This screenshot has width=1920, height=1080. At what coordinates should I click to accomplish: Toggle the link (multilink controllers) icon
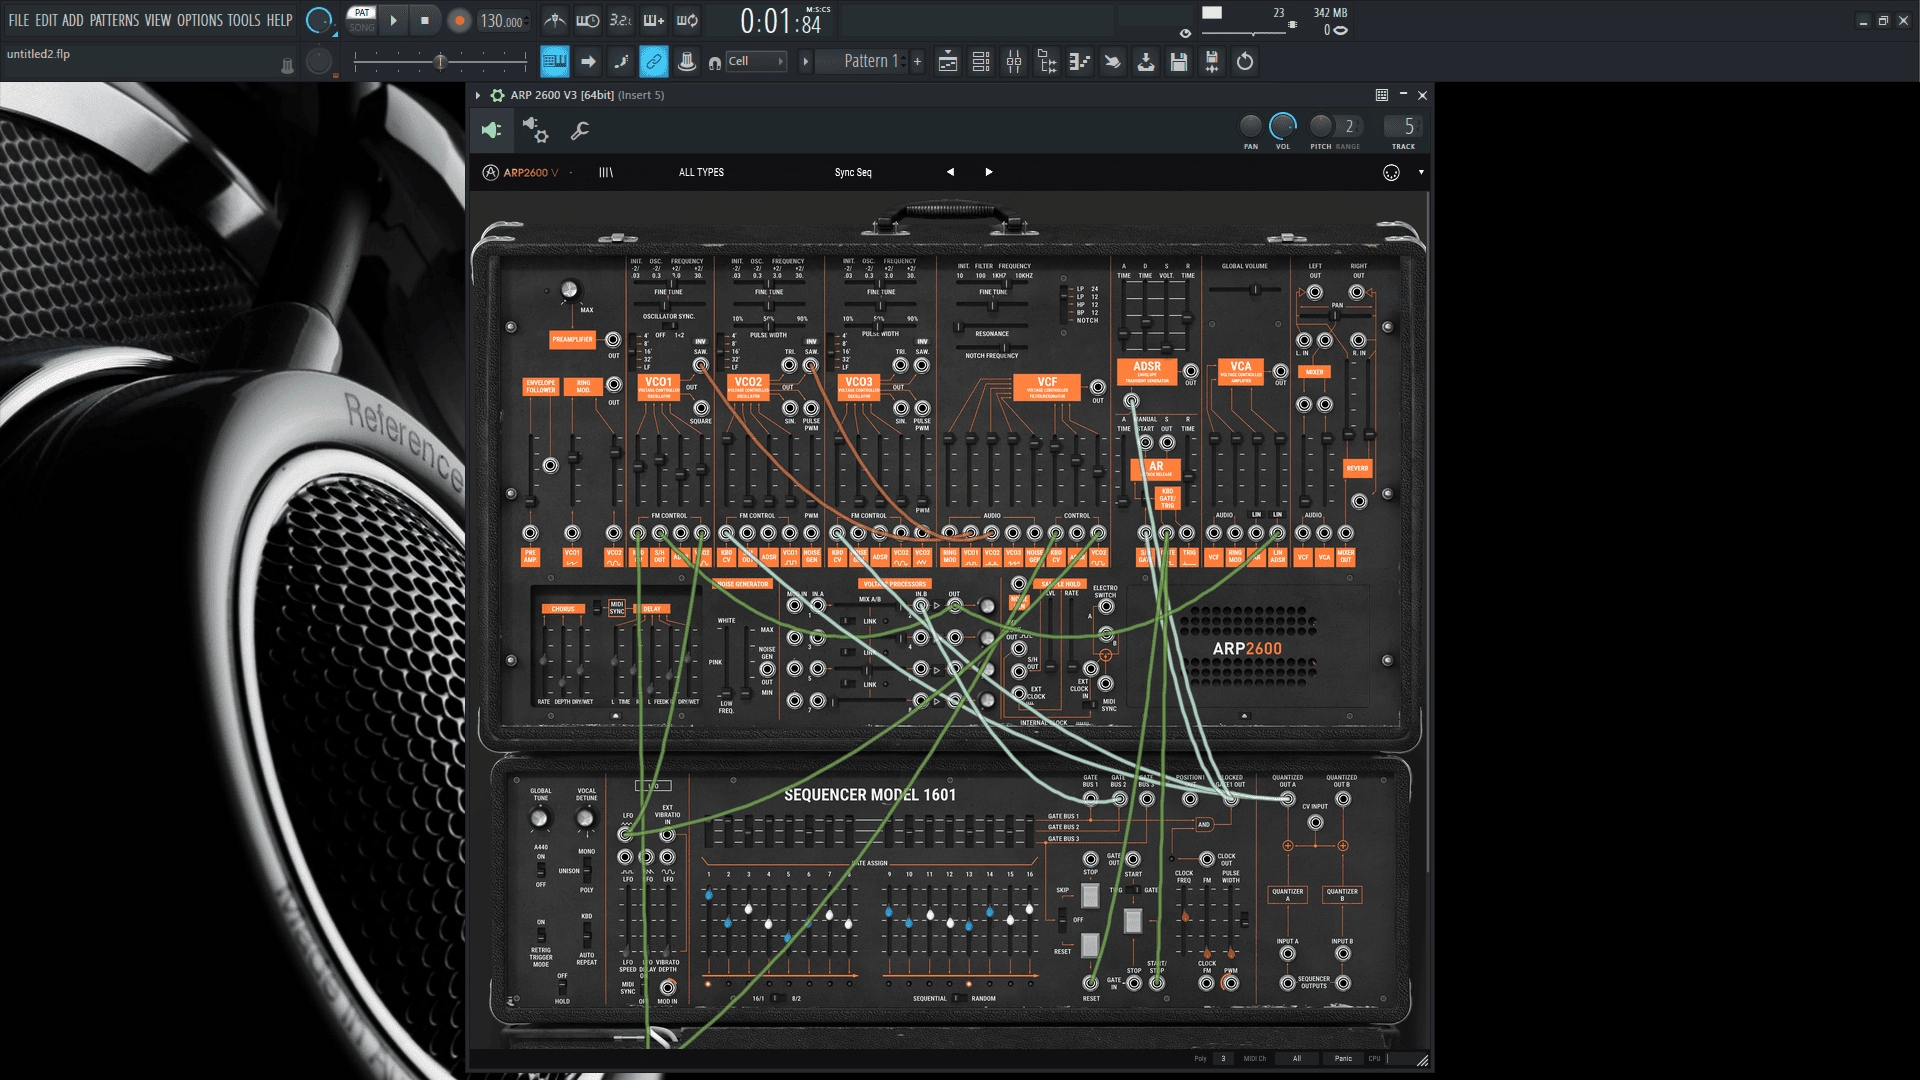[654, 61]
